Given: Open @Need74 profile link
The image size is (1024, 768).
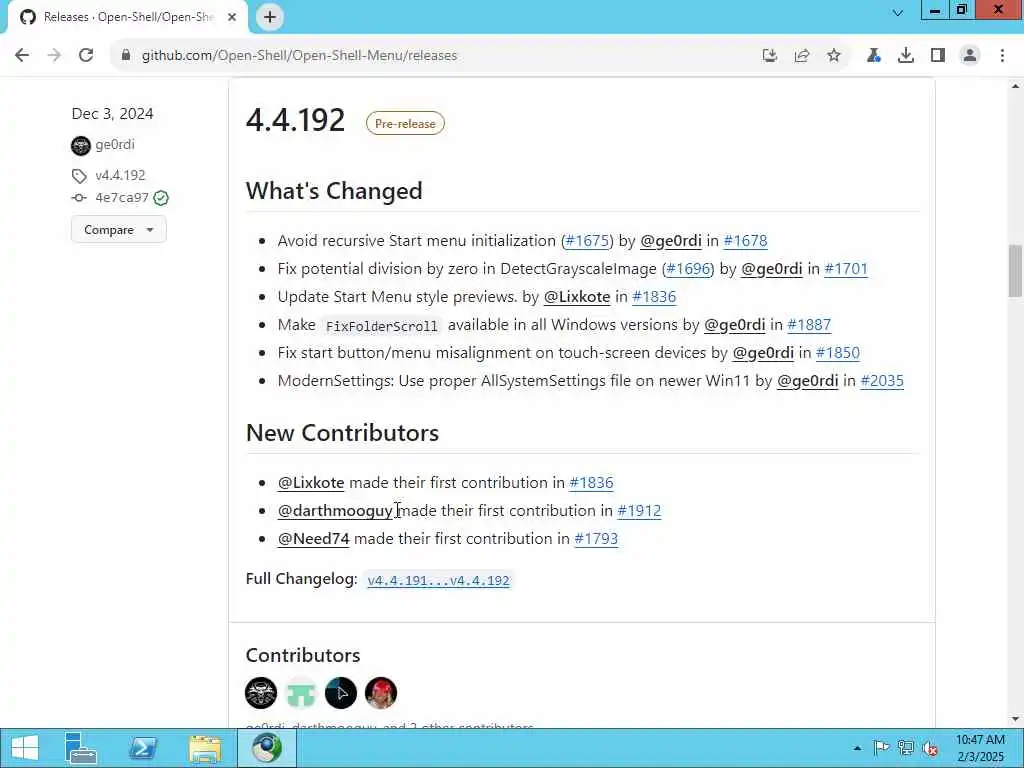Looking at the screenshot, I should point(313,539).
